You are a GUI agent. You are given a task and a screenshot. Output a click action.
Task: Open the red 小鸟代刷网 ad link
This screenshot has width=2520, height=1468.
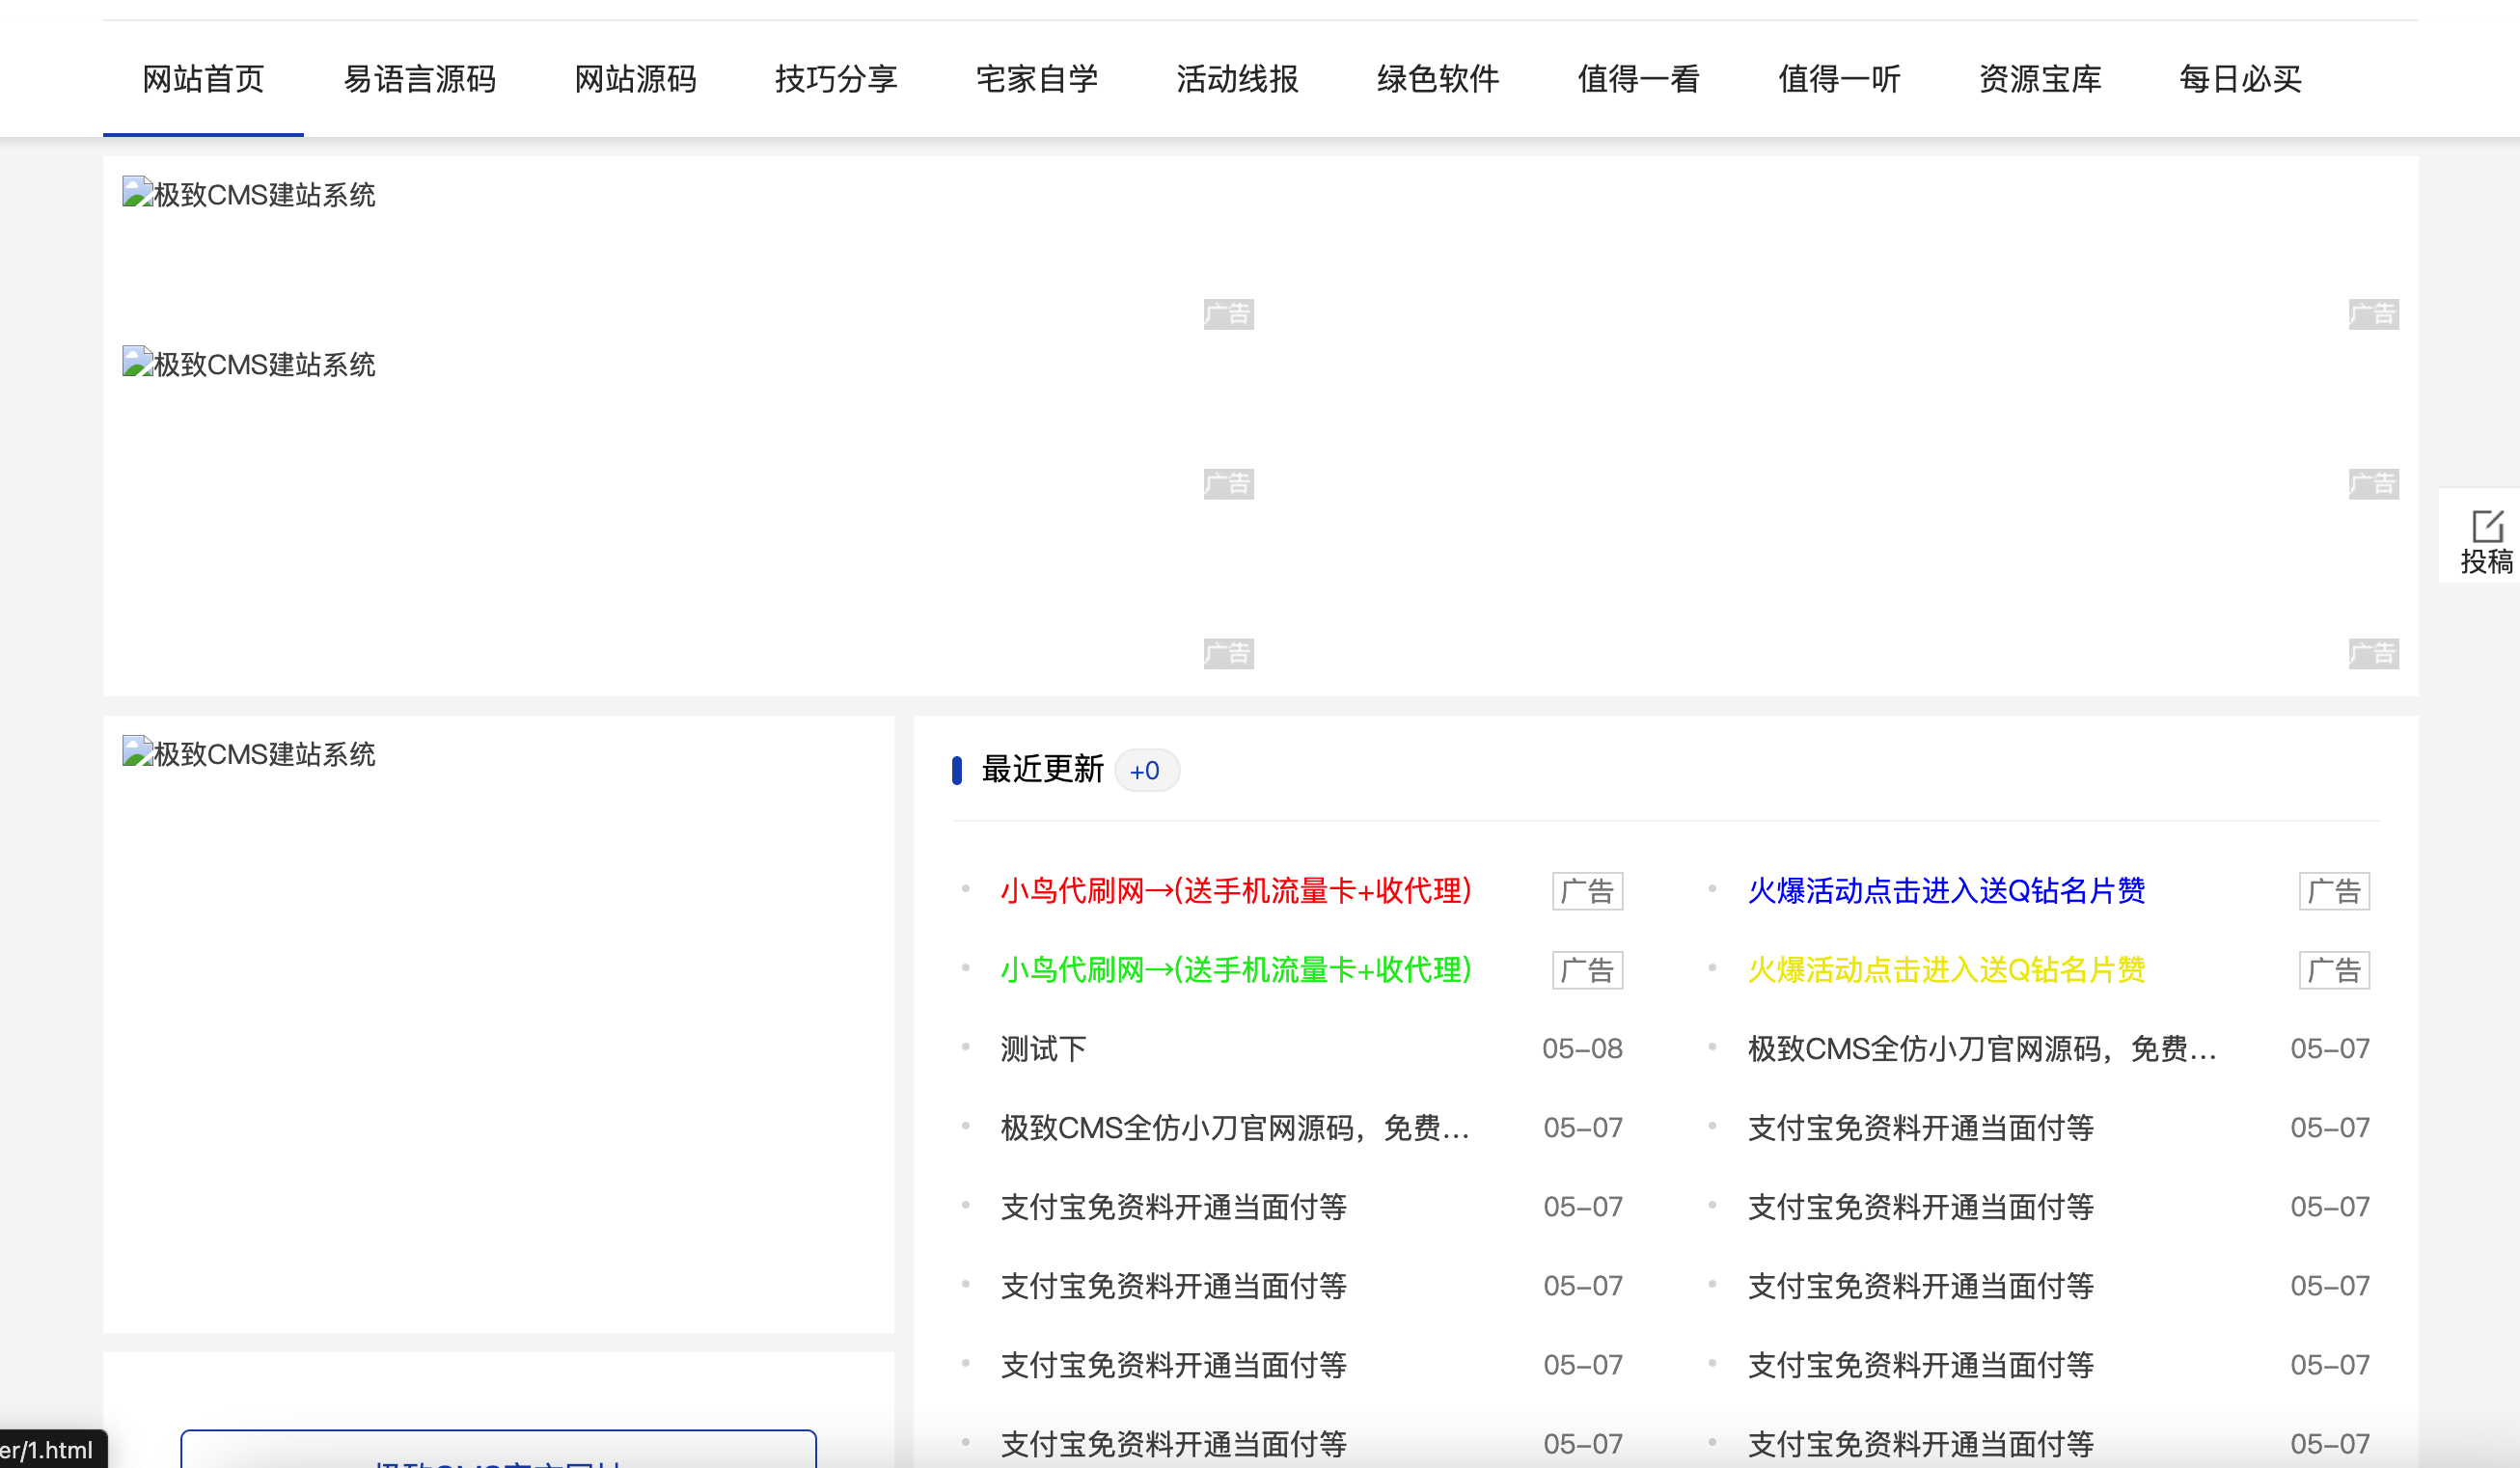[x=1236, y=890]
